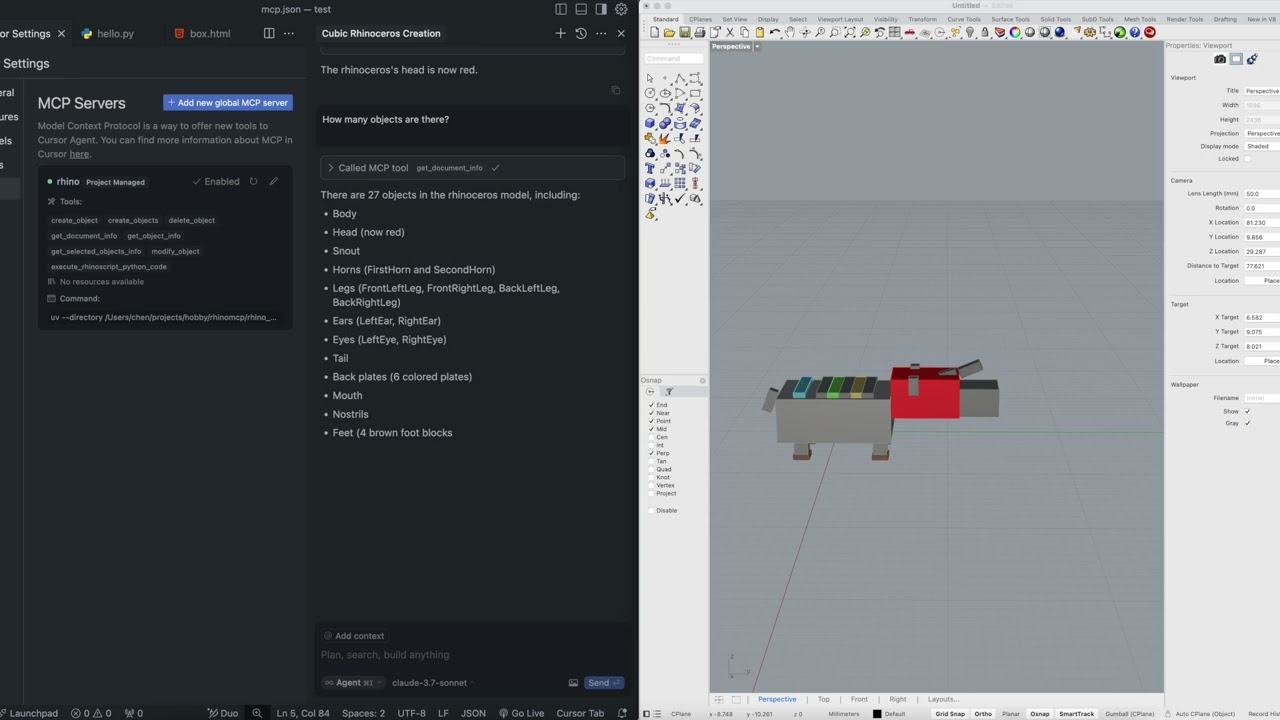Switch to the Solid Tools toolbar tab
Image resolution: width=1280 pixels, height=720 pixels.
tap(1054, 19)
